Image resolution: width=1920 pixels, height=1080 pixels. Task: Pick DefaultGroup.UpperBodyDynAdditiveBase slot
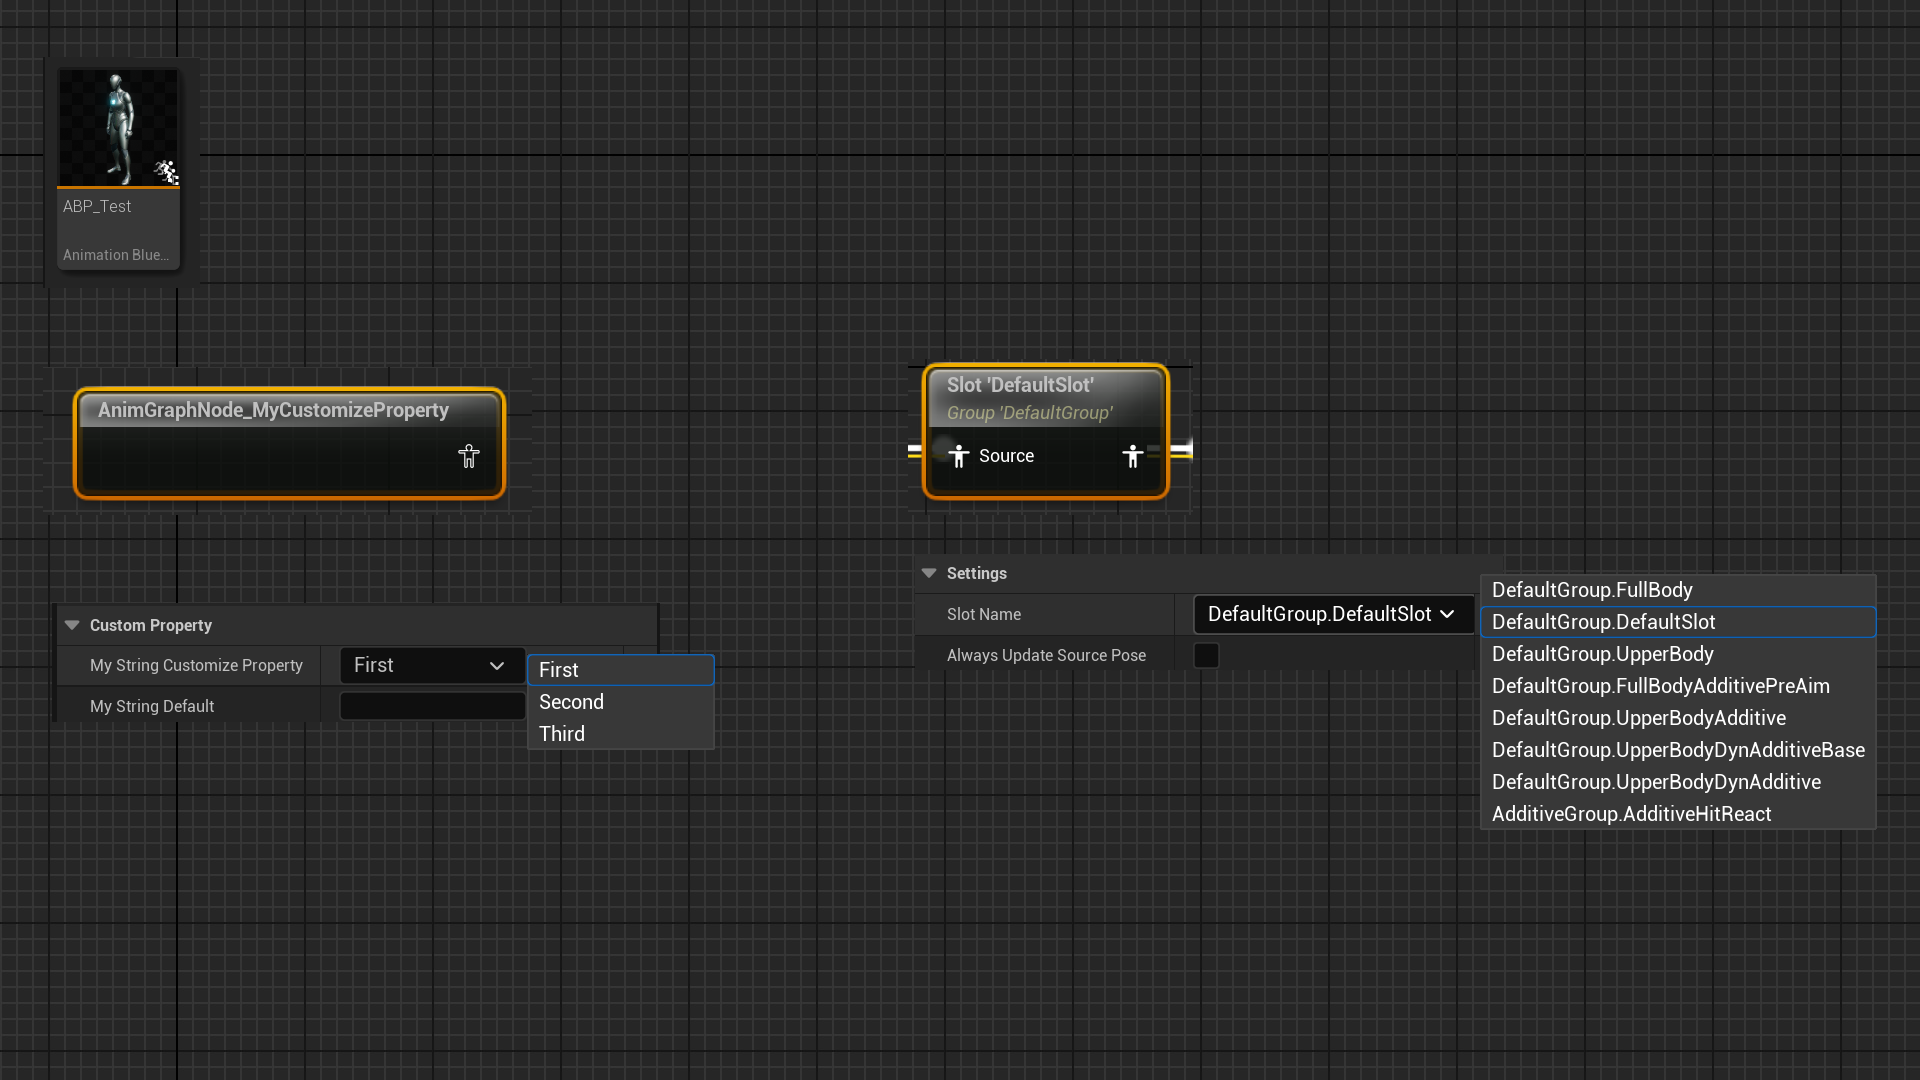1678,750
